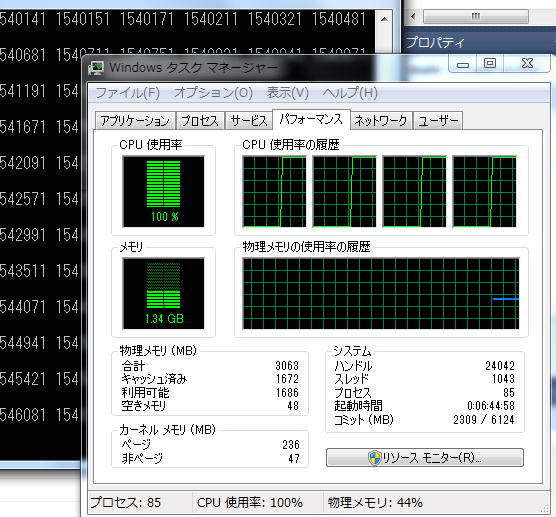This screenshot has height=517, width=556.
Task: Click the ハンドル value 24042
Action: [500, 366]
